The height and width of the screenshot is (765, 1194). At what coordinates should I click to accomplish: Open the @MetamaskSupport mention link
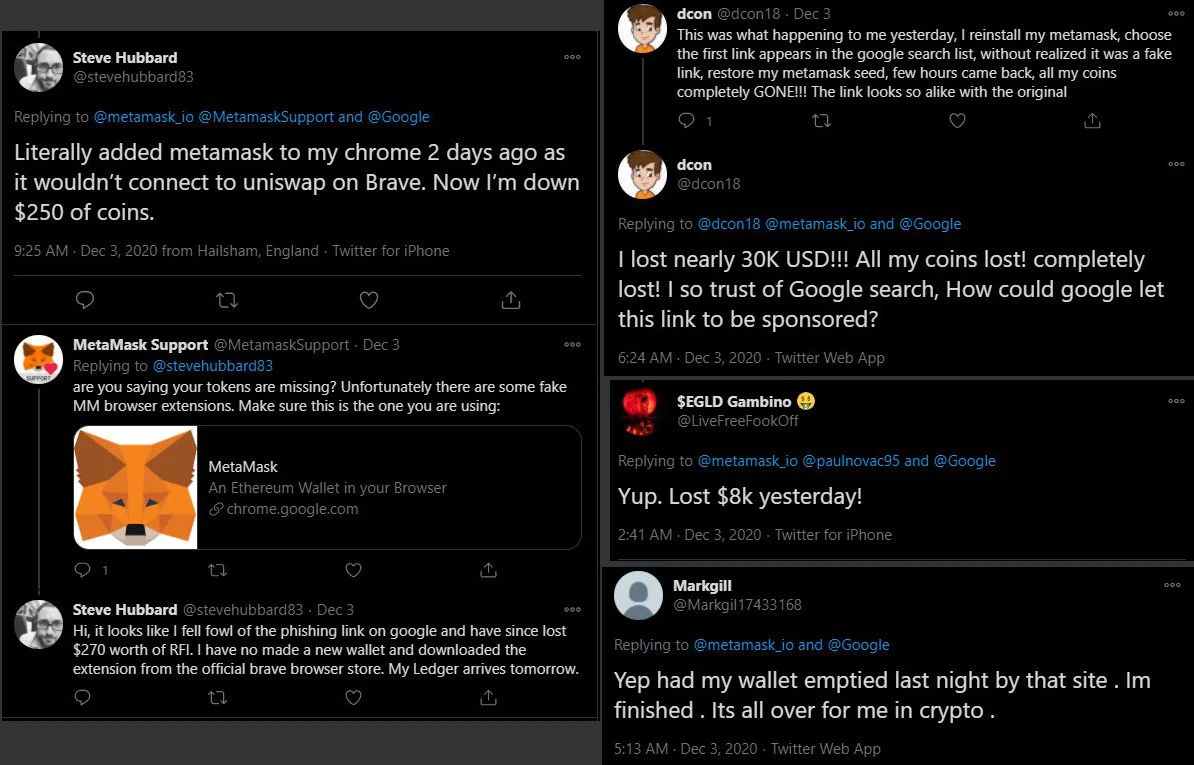click(266, 116)
